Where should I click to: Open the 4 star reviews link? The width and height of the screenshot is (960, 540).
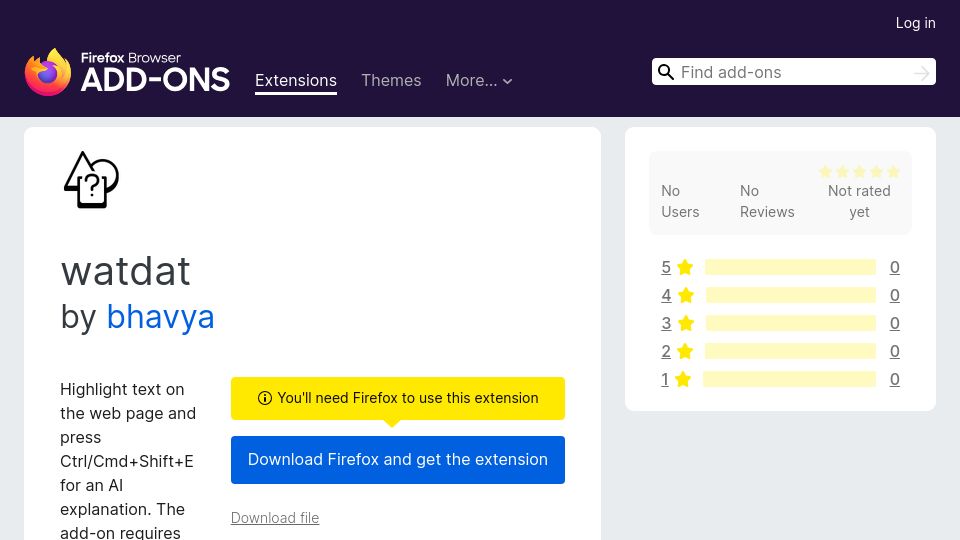[666, 296]
